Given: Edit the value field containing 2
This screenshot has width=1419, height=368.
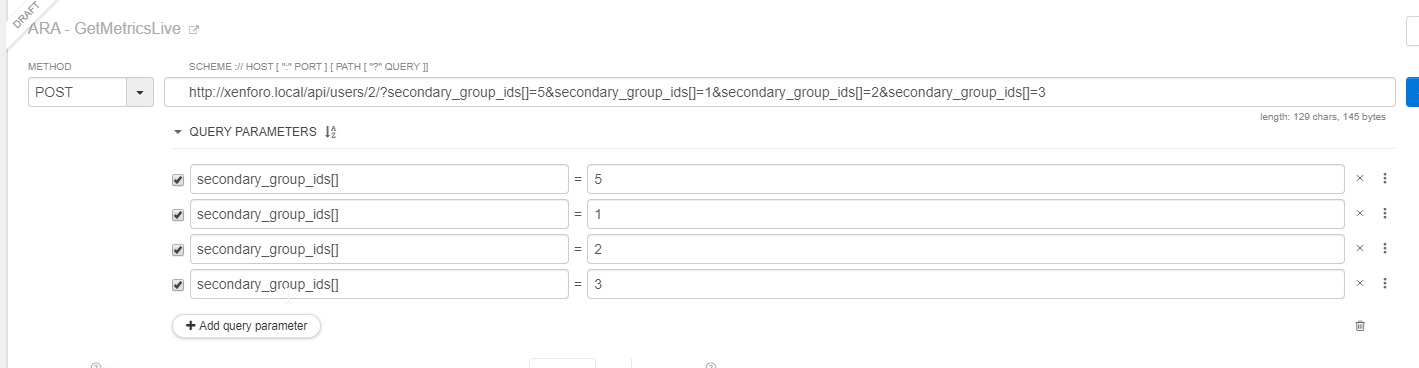Looking at the screenshot, I should click(x=965, y=249).
